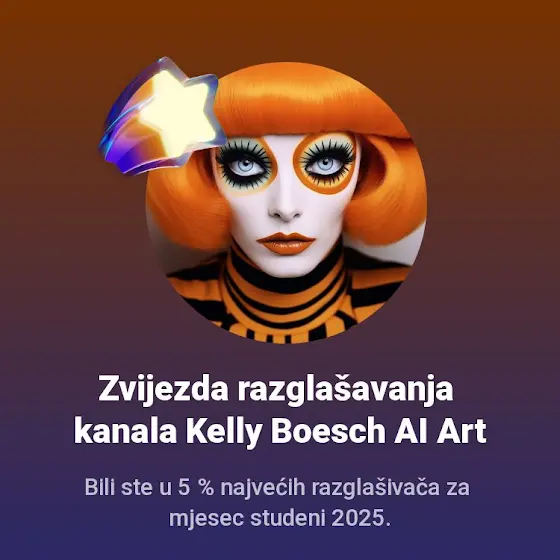The image size is (560, 560).
Task: Click the text 'mjesec studeni 2025.'
Action: coord(280,518)
